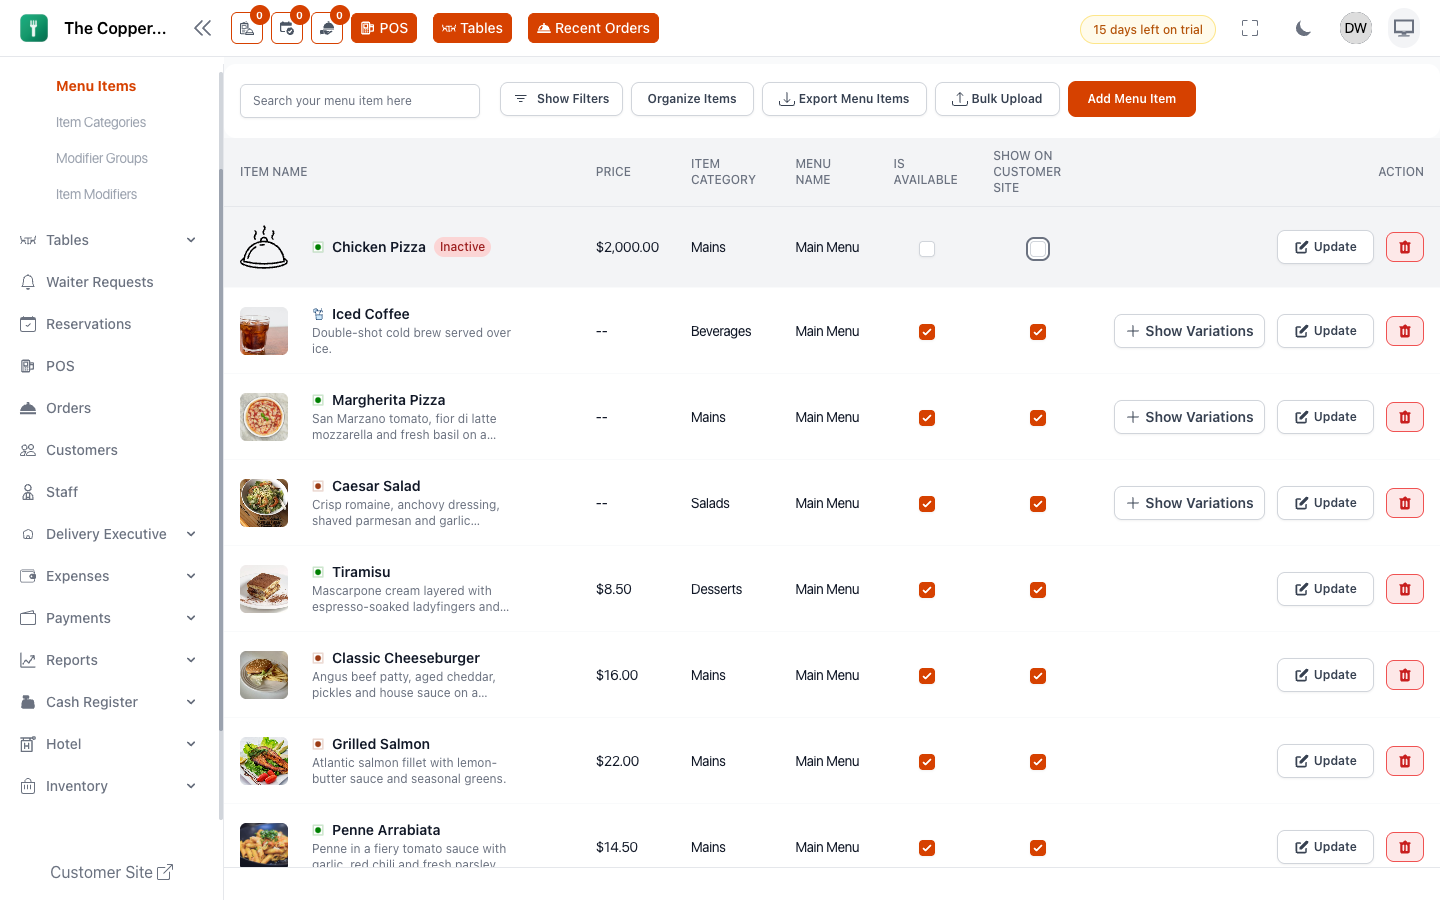Click the monitor display icon in header

[x=1404, y=28]
